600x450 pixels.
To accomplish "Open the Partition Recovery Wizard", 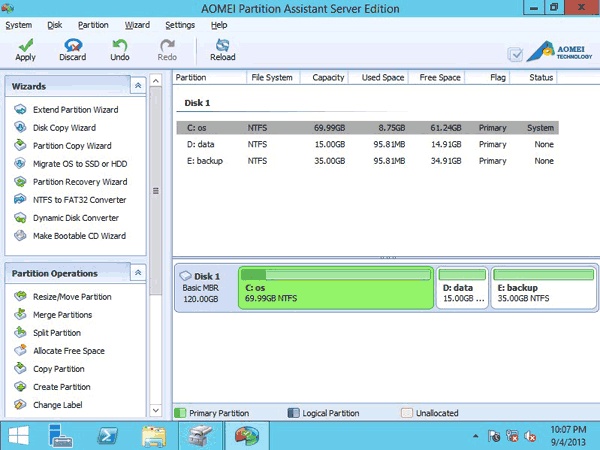I will click(x=80, y=182).
